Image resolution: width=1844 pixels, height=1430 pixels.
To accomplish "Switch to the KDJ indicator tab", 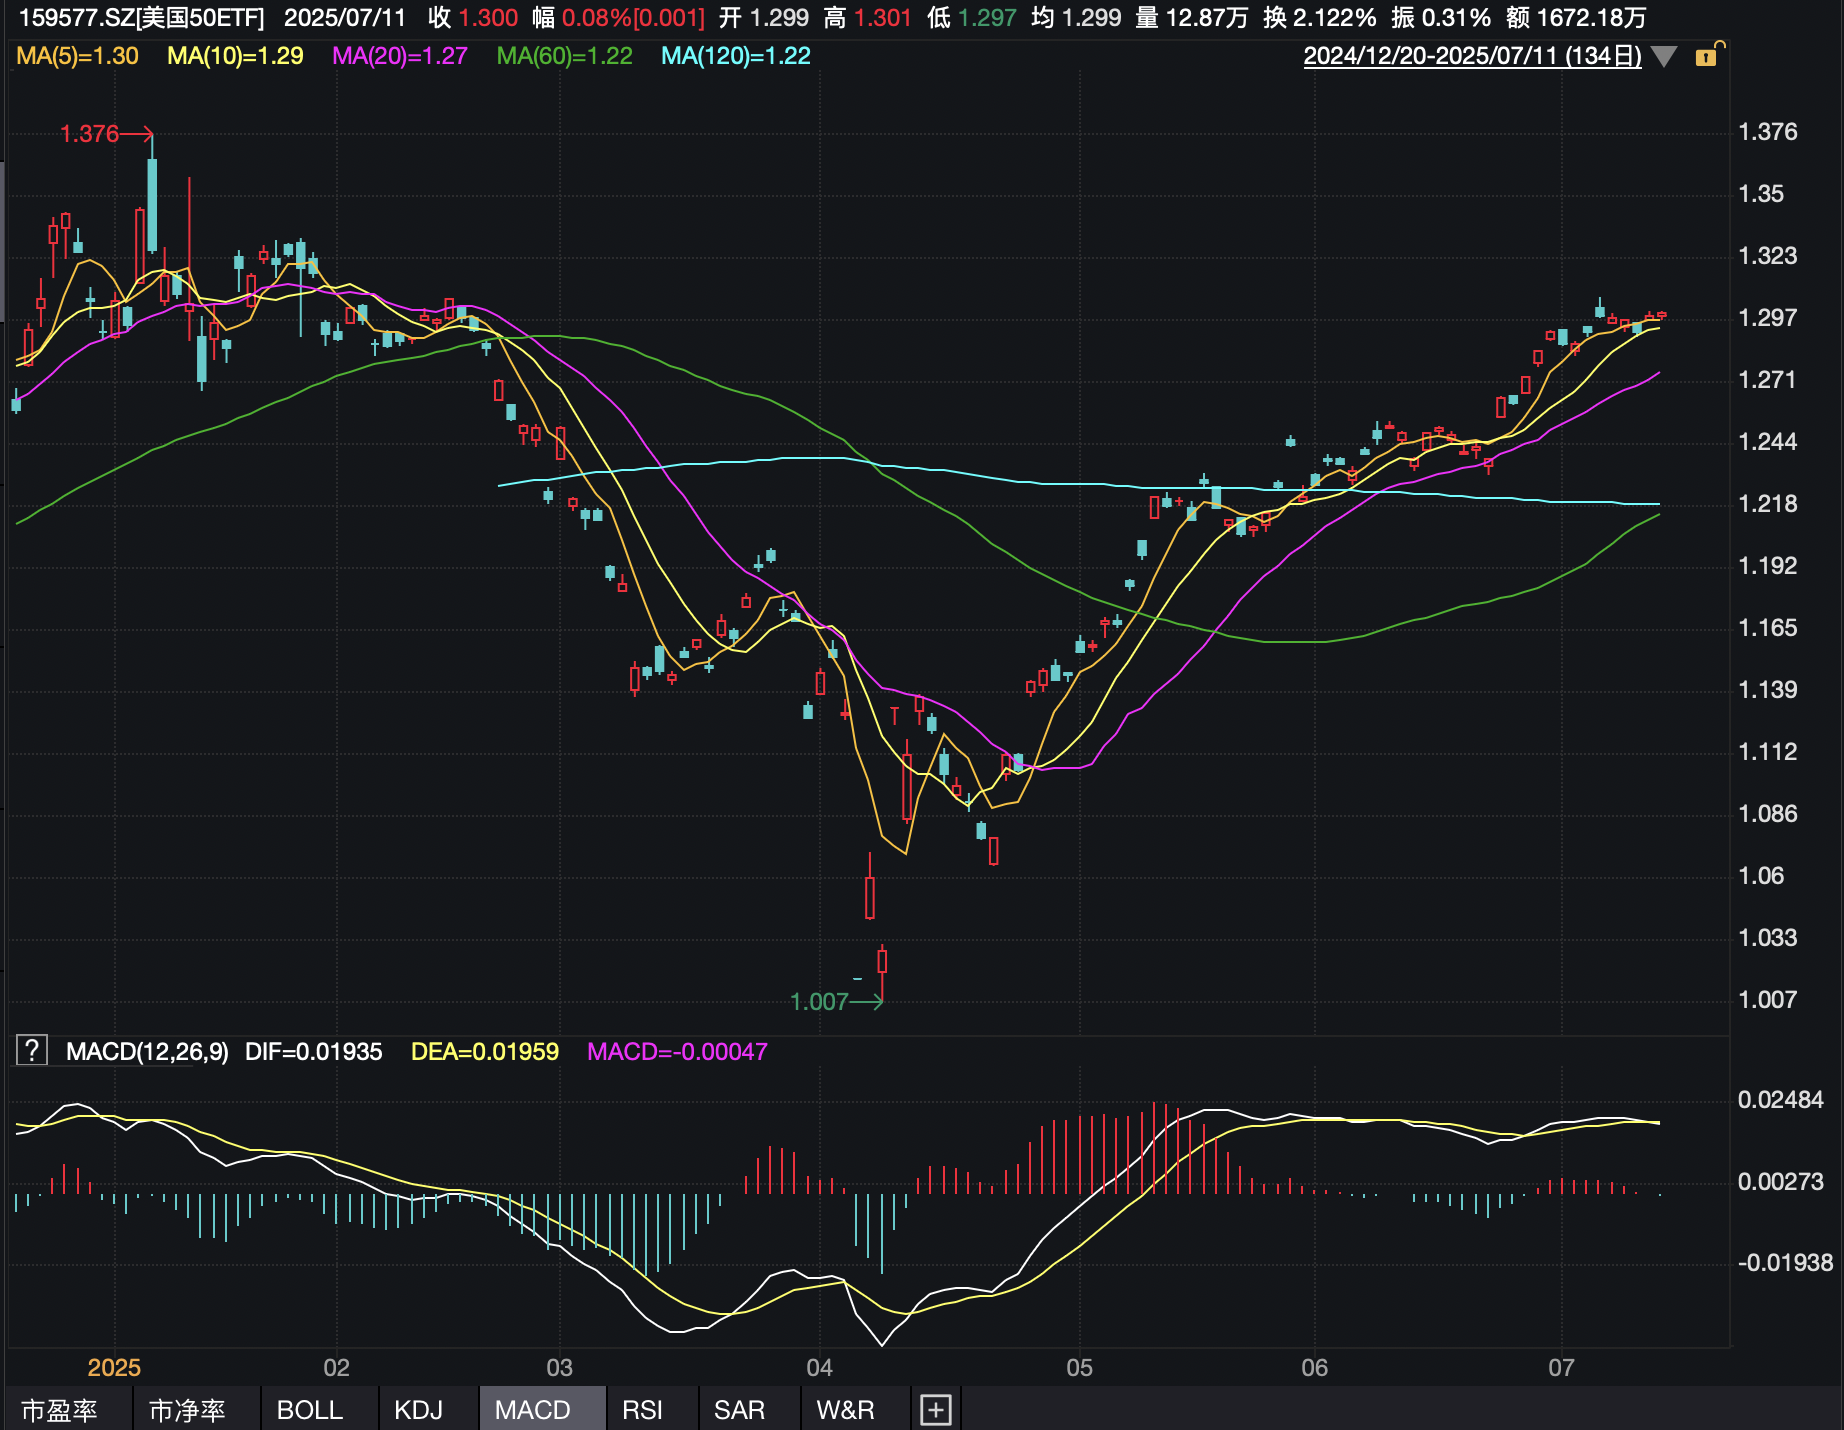I will pos(418,1410).
